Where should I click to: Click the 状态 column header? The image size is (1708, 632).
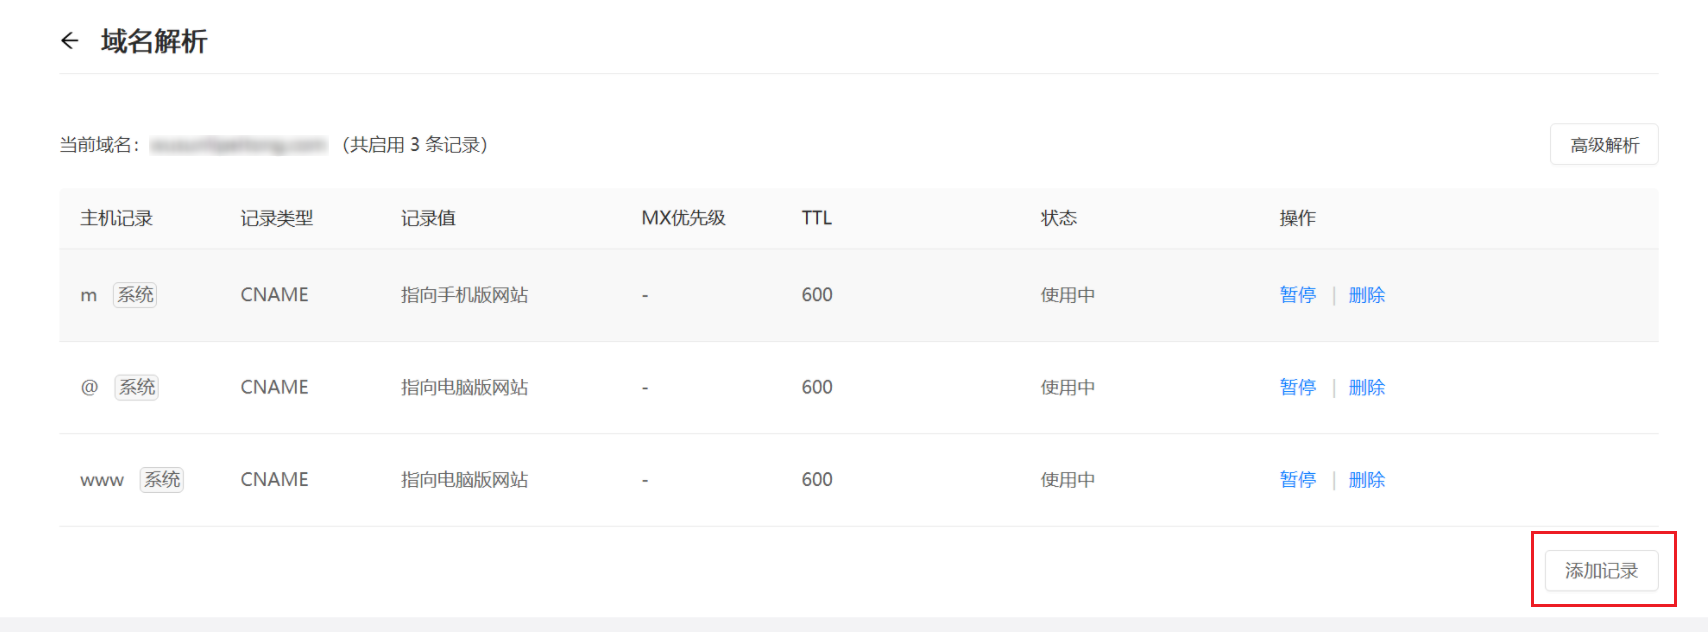tap(1059, 218)
